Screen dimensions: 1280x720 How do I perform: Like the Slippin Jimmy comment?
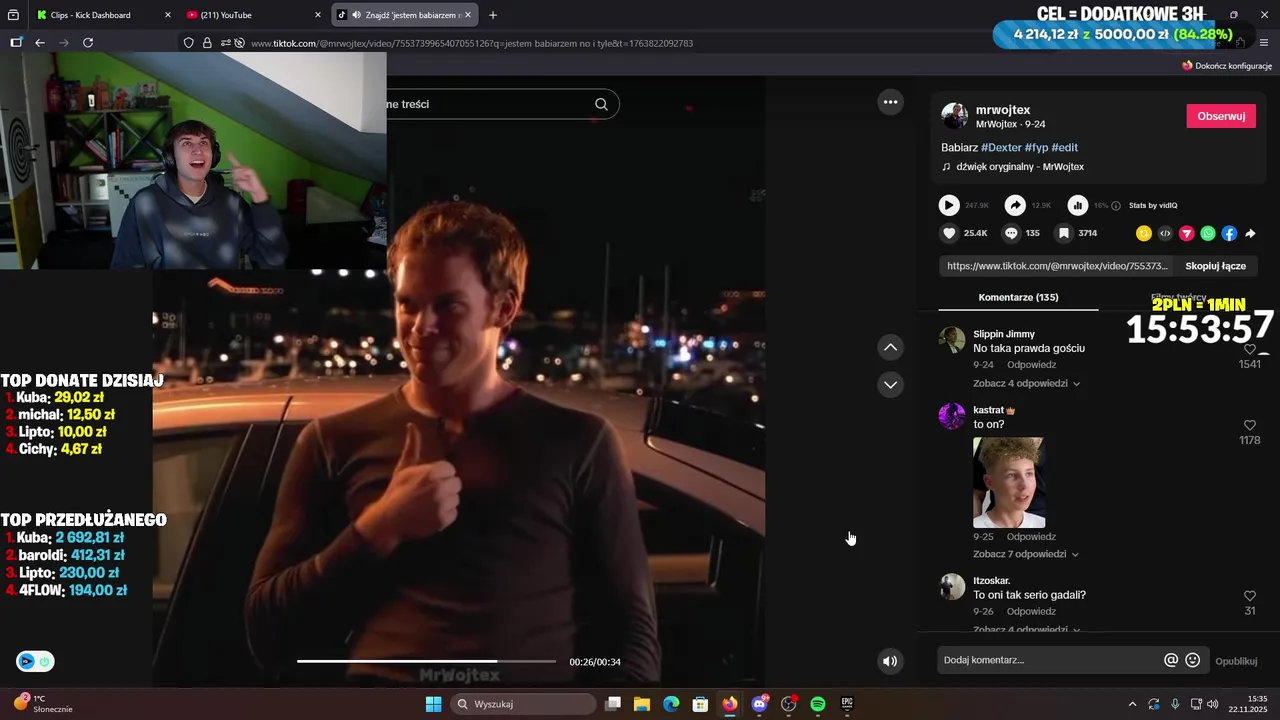(1250, 350)
